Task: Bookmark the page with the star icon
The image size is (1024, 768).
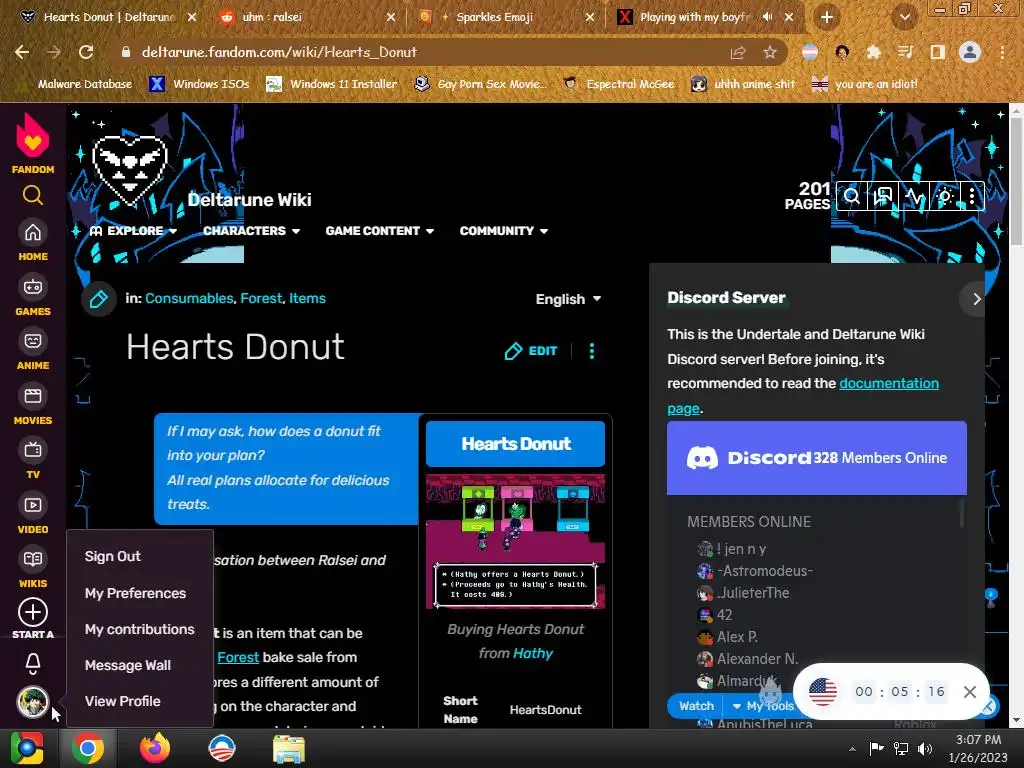Action: click(x=770, y=52)
